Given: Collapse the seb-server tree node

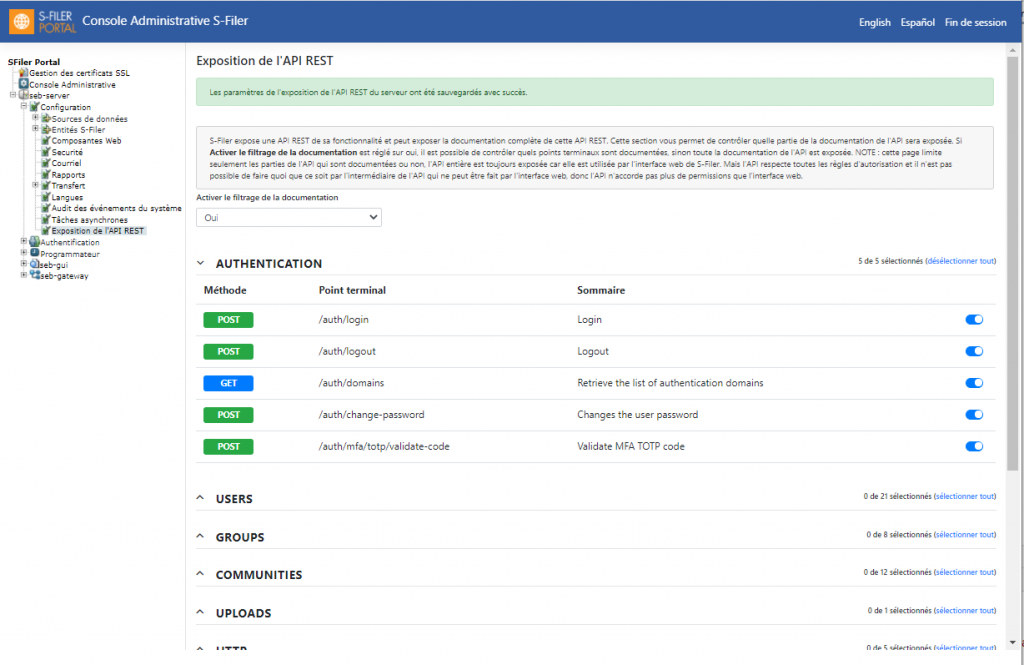Looking at the screenshot, I should [x=12, y=95].
